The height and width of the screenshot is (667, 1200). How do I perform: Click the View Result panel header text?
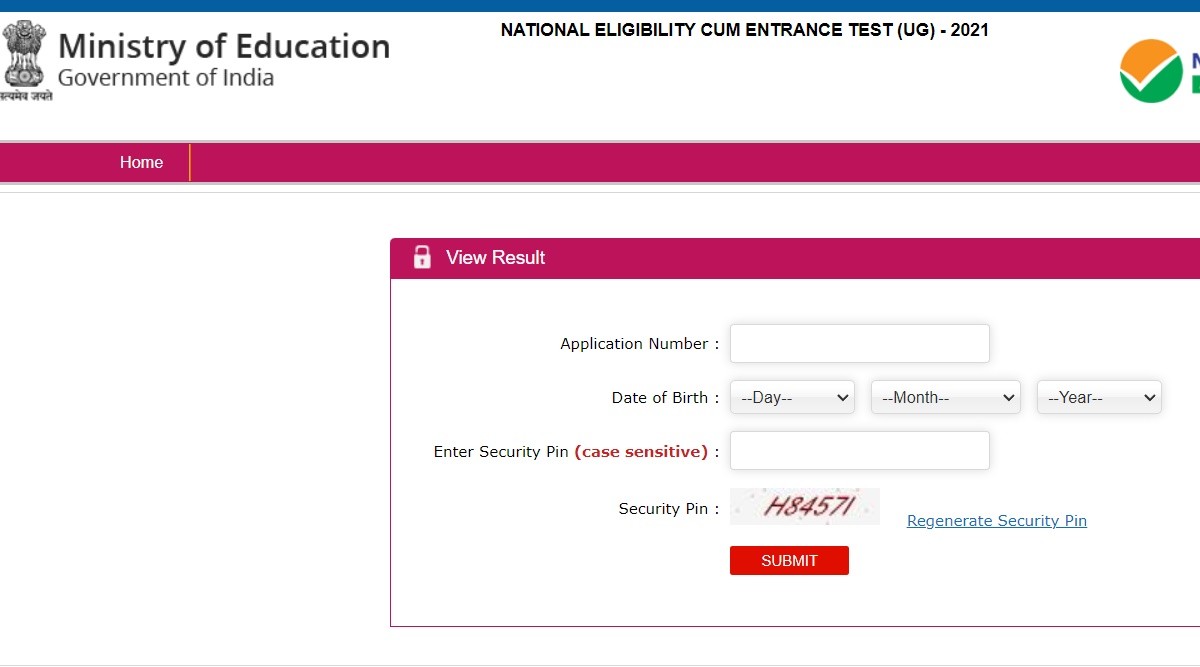coord(495,257)
